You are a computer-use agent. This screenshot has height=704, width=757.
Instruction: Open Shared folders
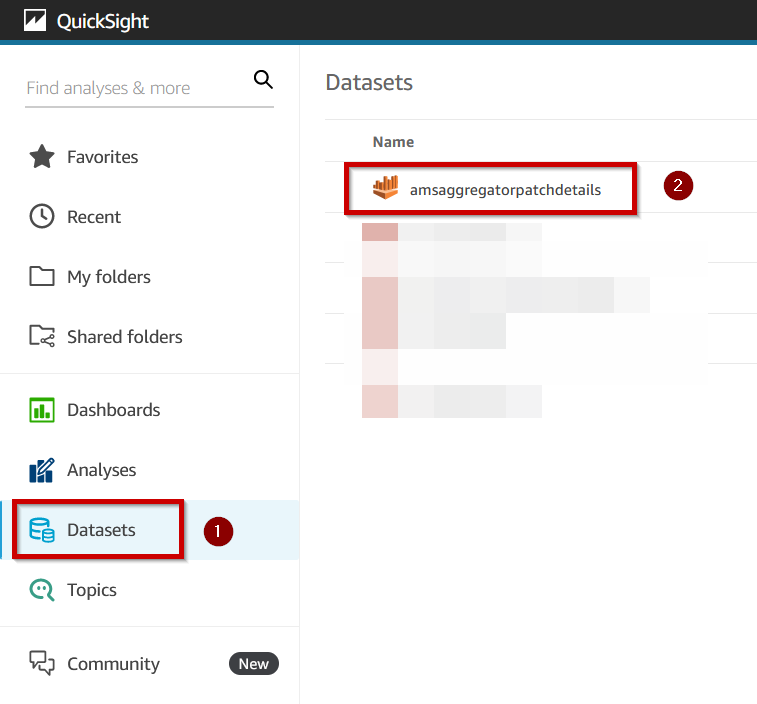click(x=125, y=337)
